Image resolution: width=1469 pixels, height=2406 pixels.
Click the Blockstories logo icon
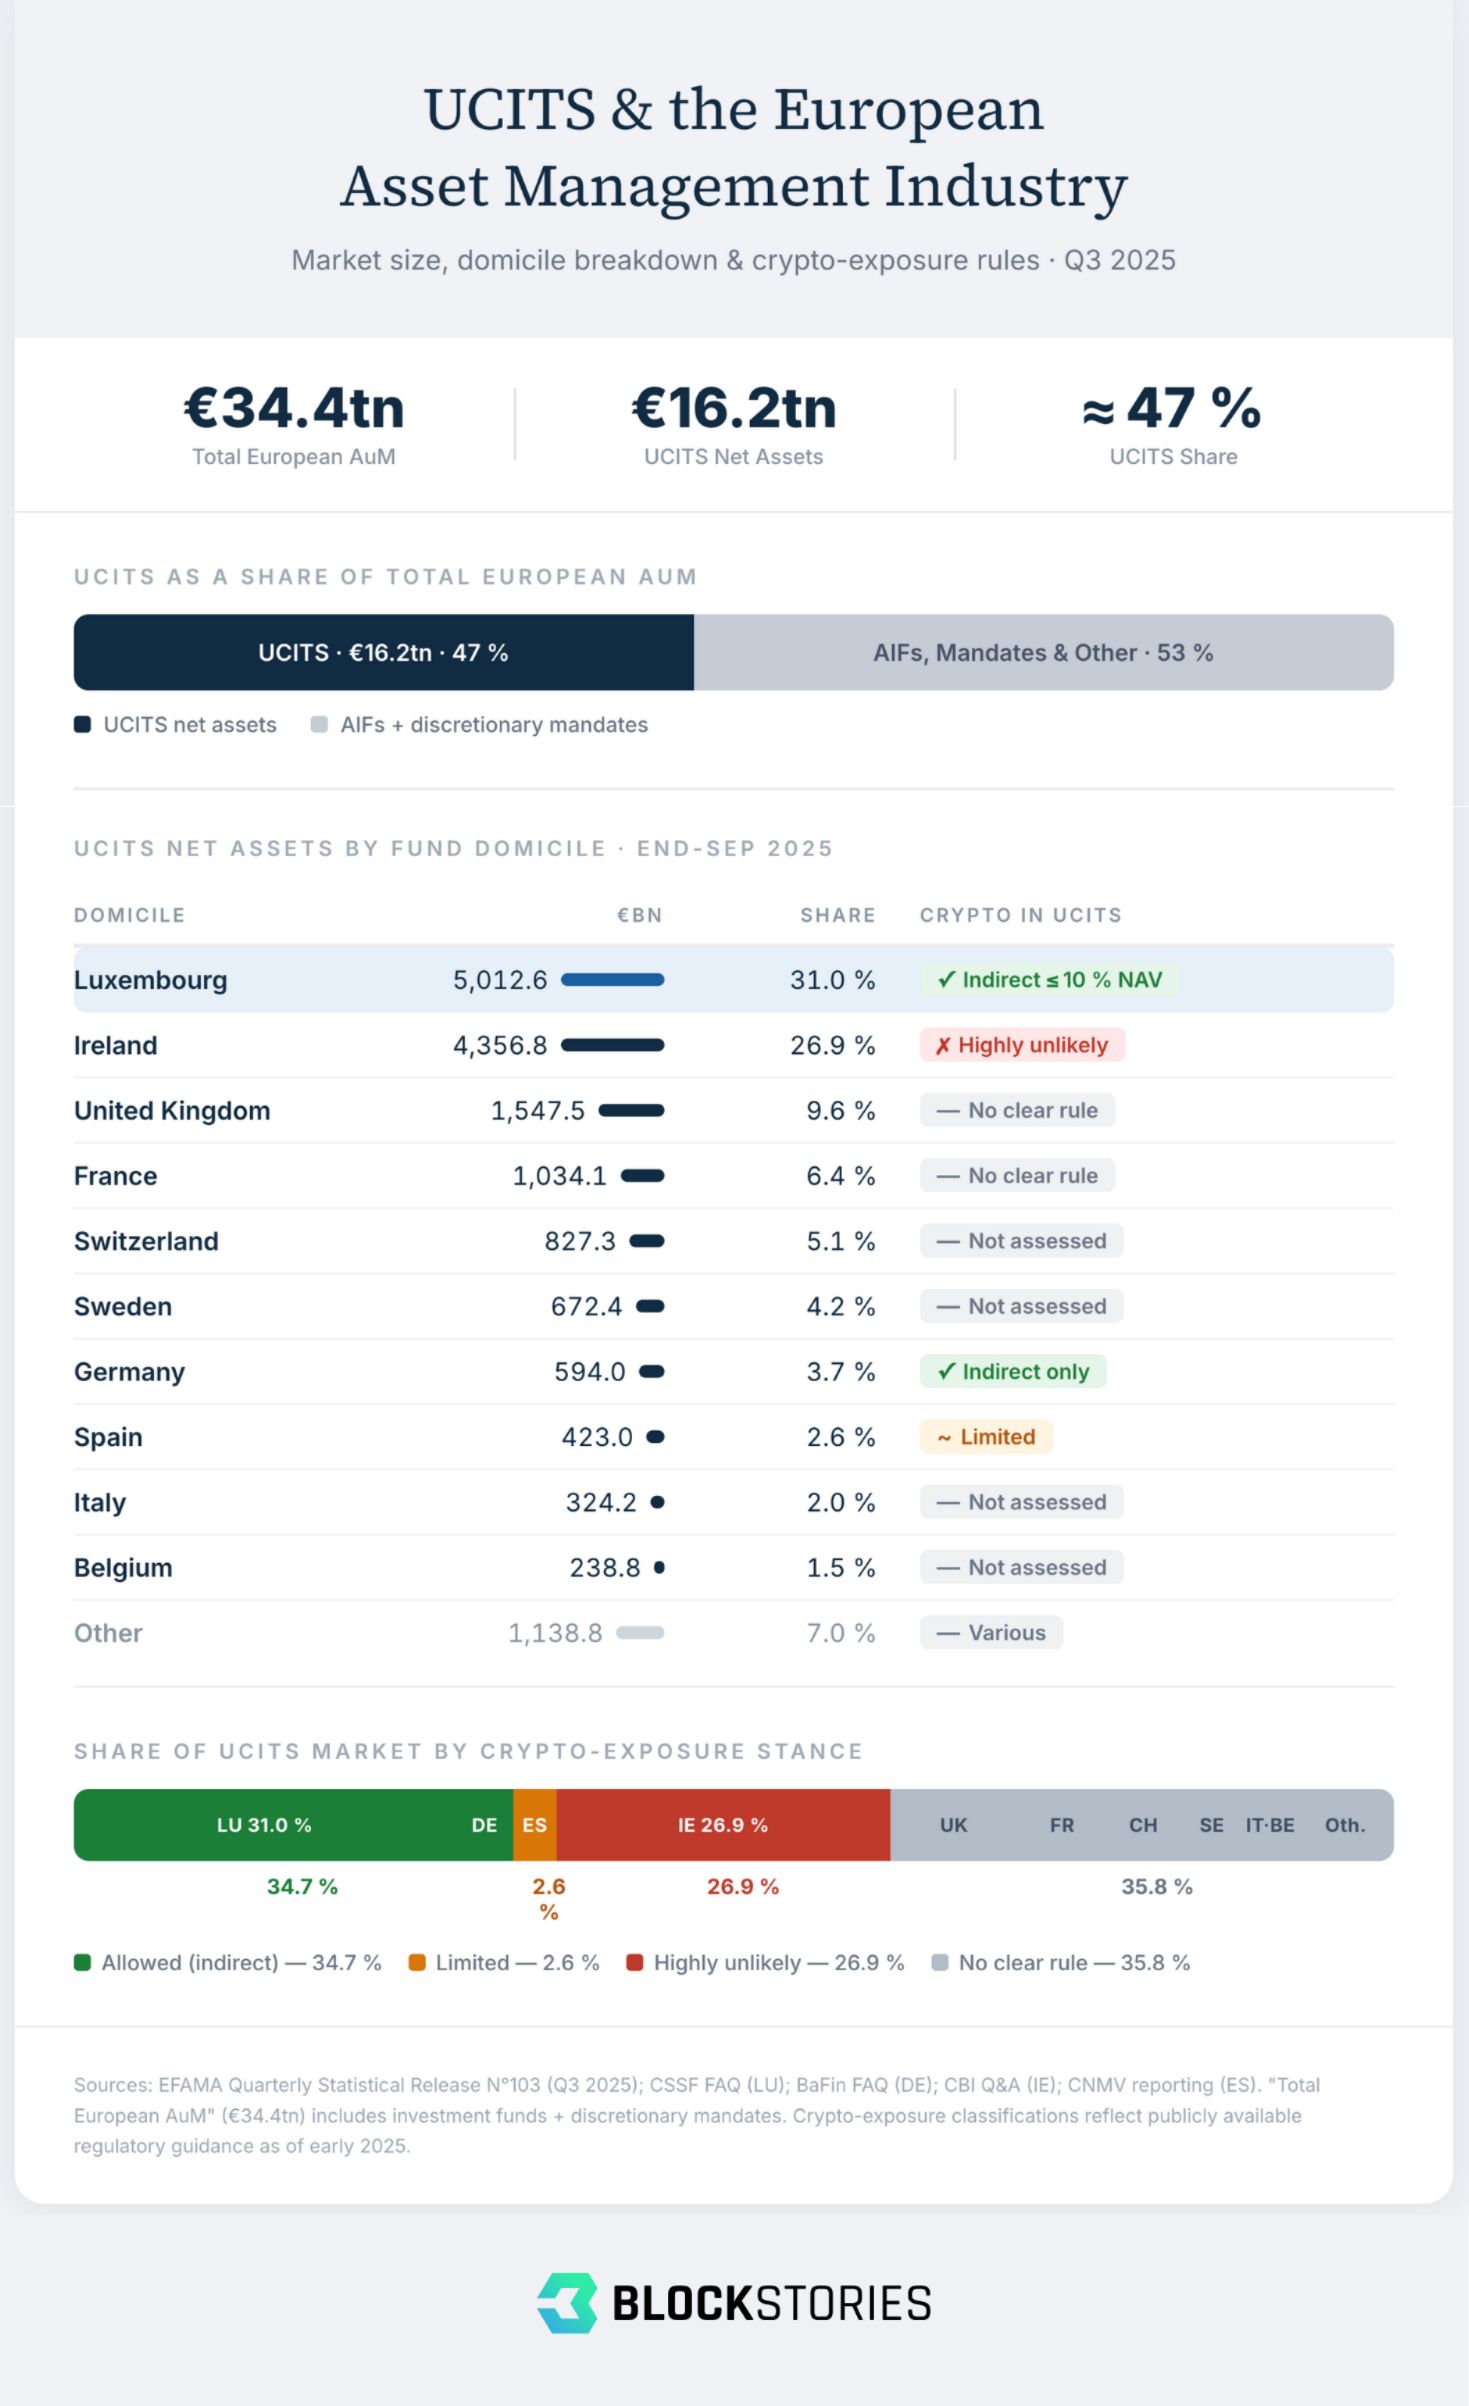(x=567, y=2302)
